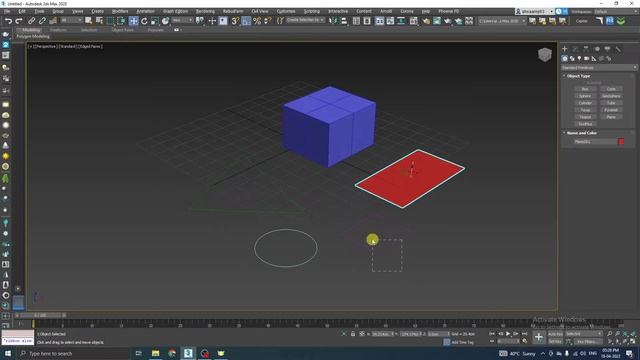
Task: Click the Play Animation button
Action: click(x=508, y=334)
